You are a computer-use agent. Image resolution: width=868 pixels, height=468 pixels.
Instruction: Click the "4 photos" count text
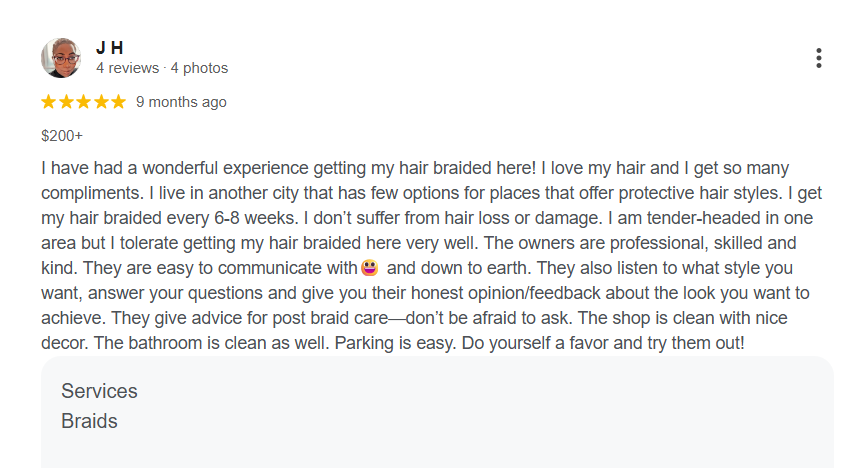pyautogui.click(x=199, y=68)
